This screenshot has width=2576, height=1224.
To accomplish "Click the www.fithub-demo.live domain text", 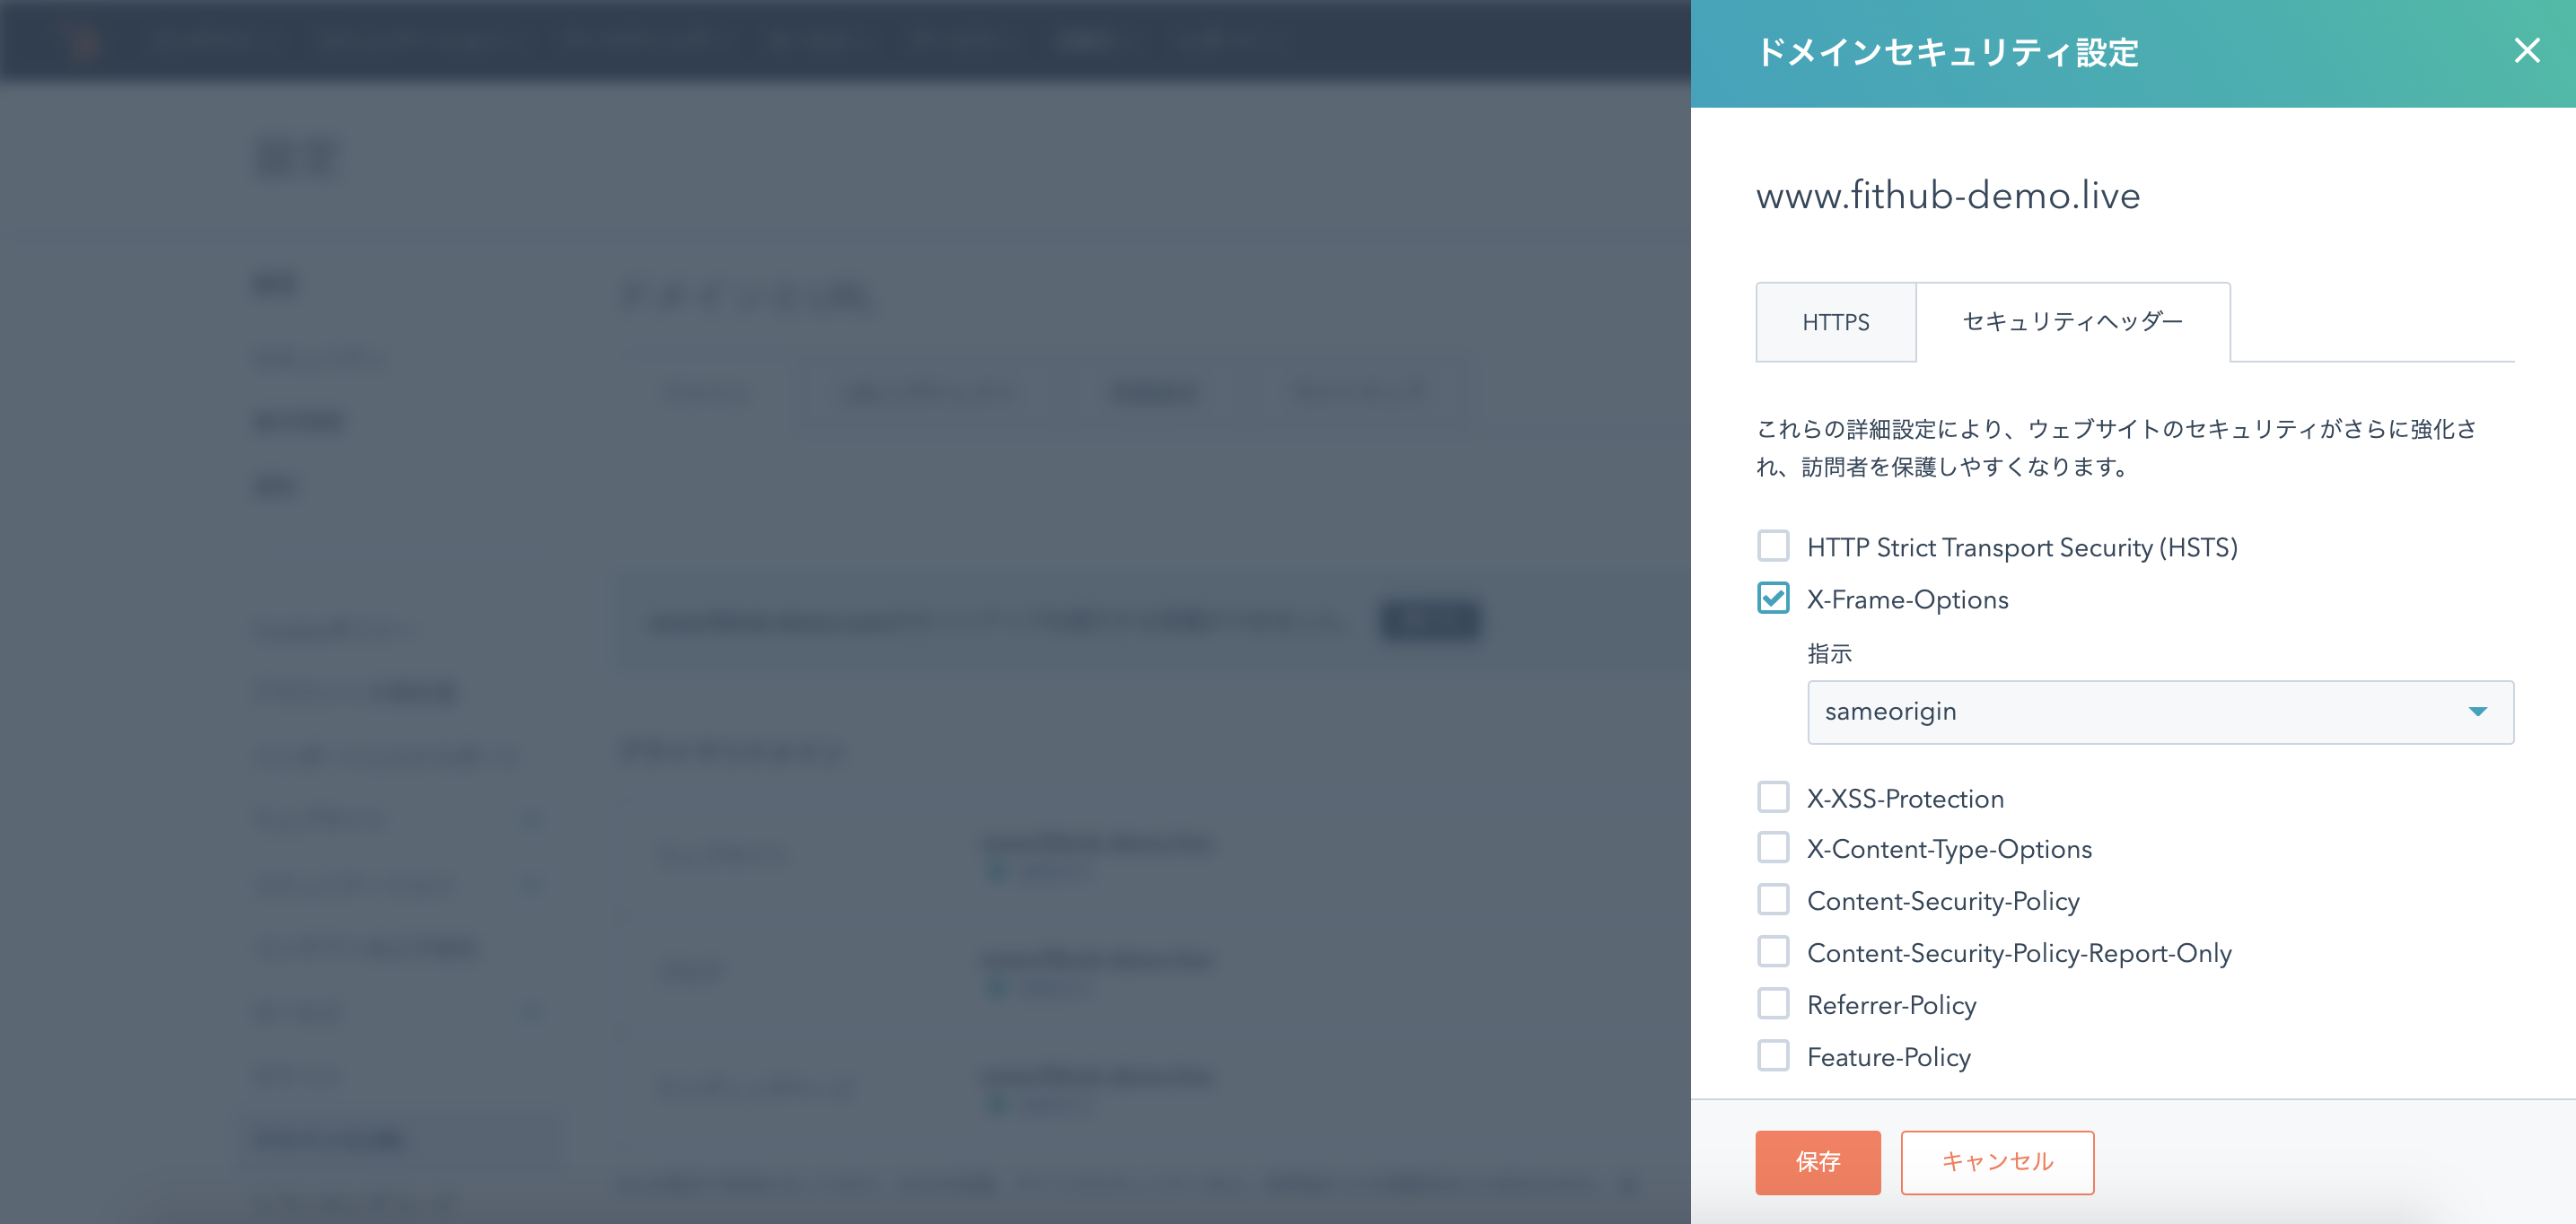I will point(1948,196).
